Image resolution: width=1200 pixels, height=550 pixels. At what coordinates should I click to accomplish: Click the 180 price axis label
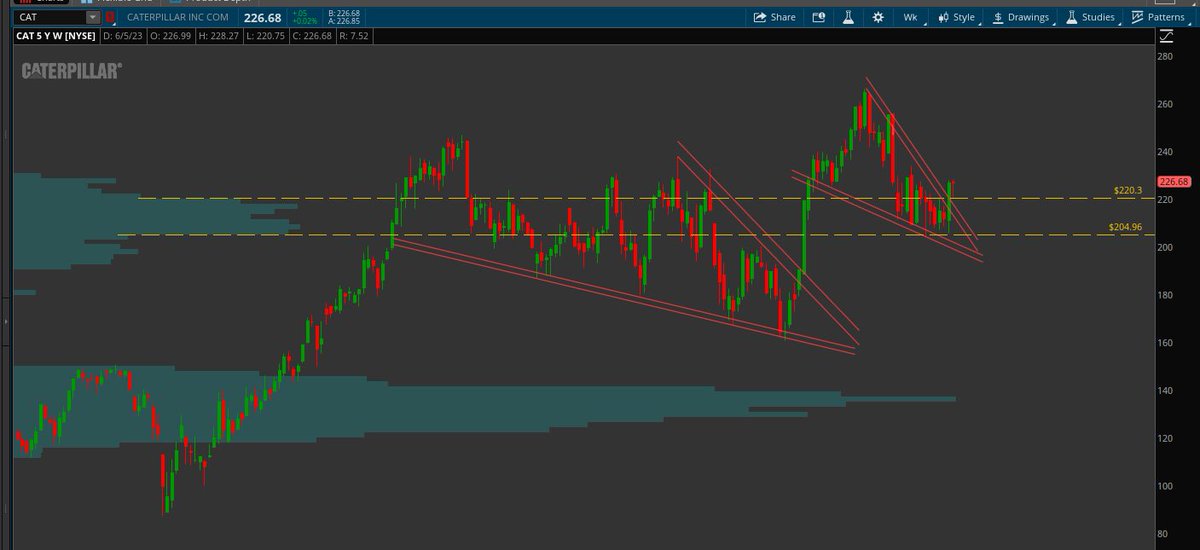pos(1164,296)
